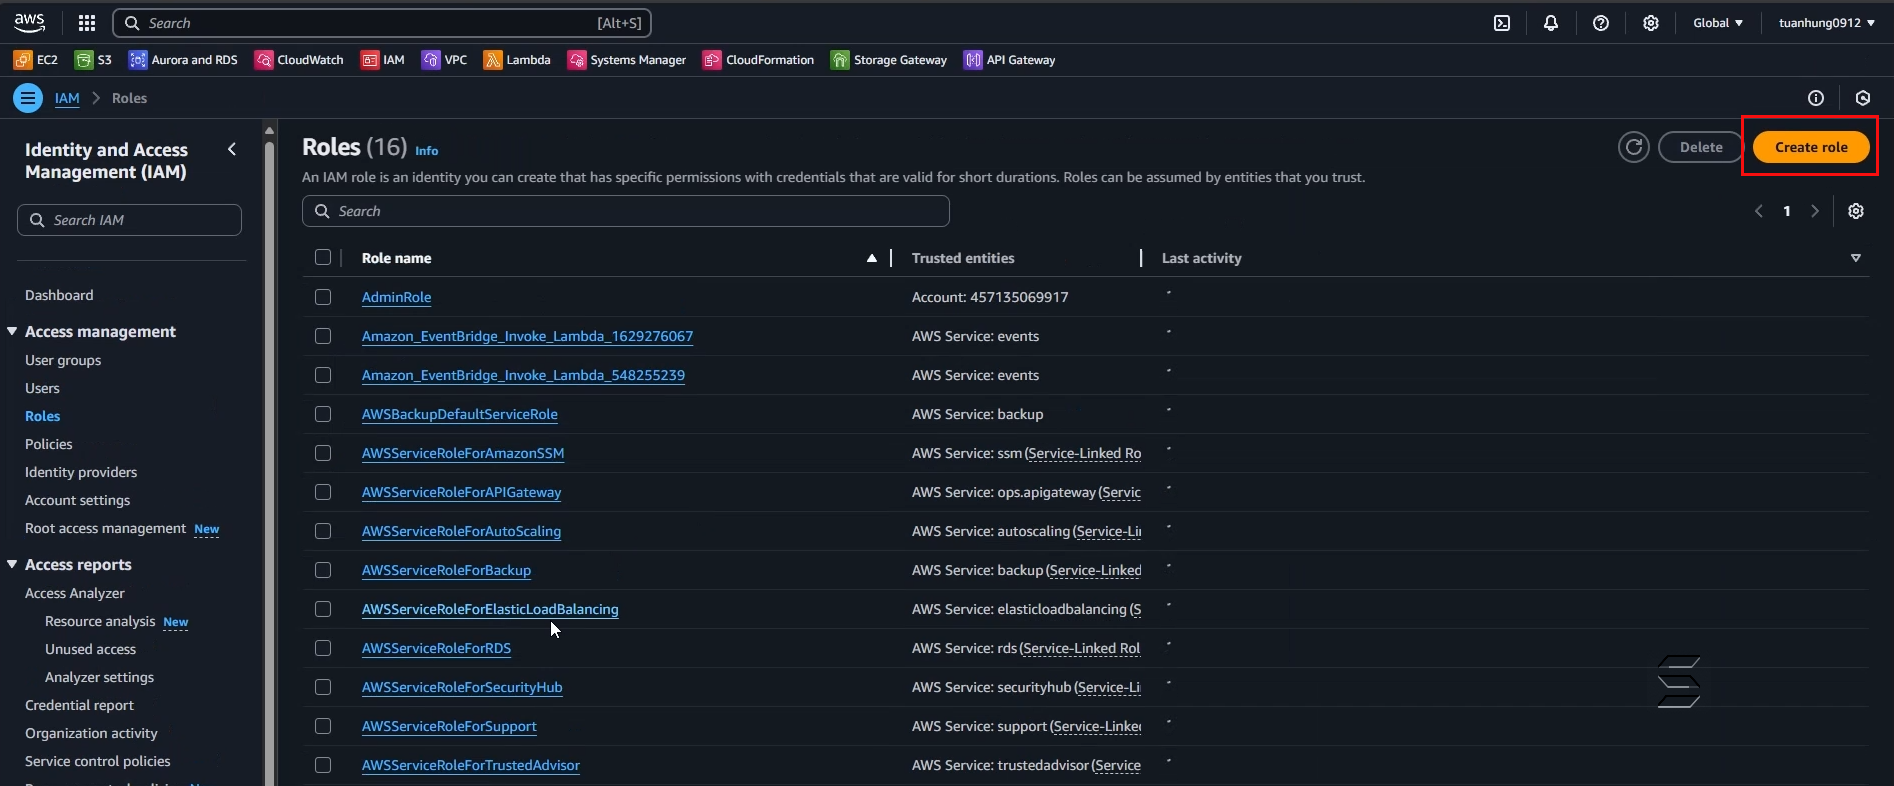
Task: Open roles table preferences gear
Action: click(x=1856, y=211)
